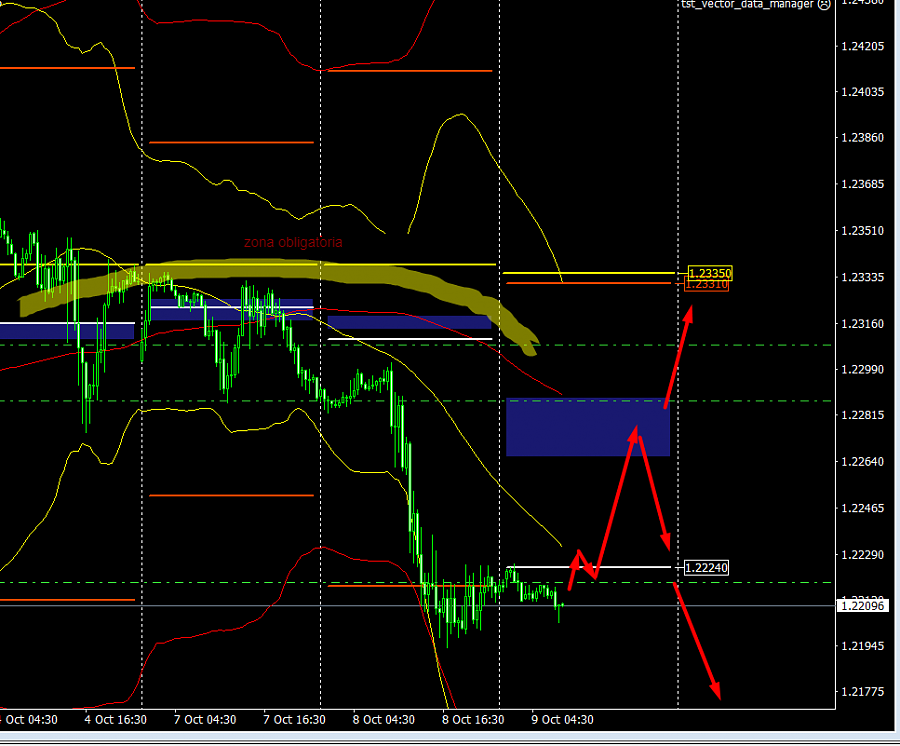The image size is (900, 746).
Task: Select the yellow 1.23350 price tag
Action: [709, 273]
